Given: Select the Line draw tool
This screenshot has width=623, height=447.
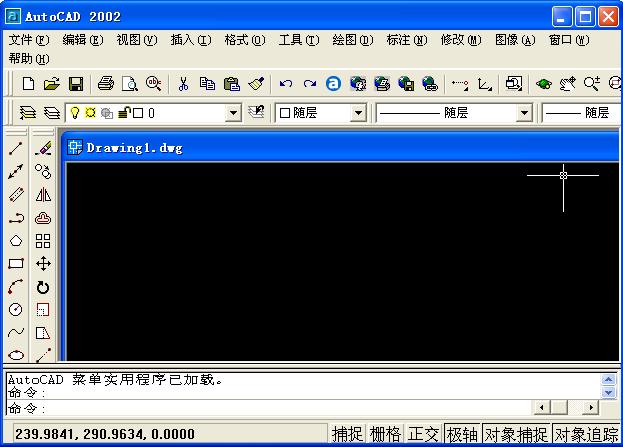Looking at the screenshot, I should (16, 149).
